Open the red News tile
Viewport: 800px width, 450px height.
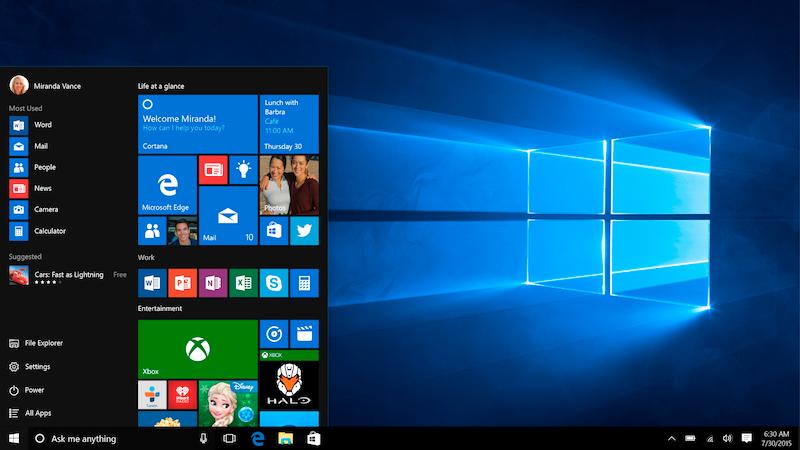[213, 170]
